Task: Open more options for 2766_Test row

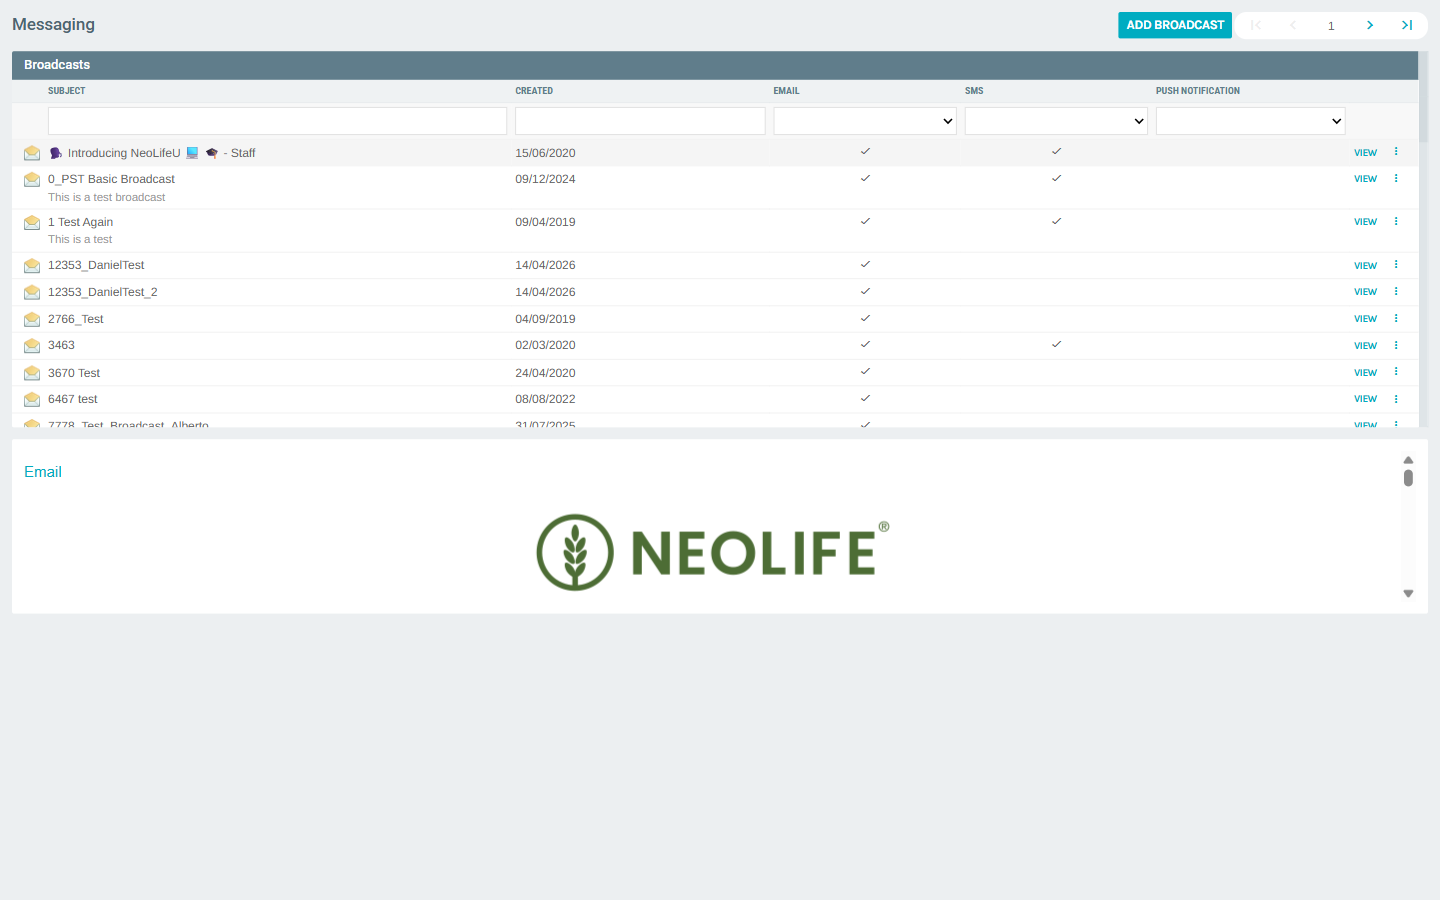Action: 1396,319
